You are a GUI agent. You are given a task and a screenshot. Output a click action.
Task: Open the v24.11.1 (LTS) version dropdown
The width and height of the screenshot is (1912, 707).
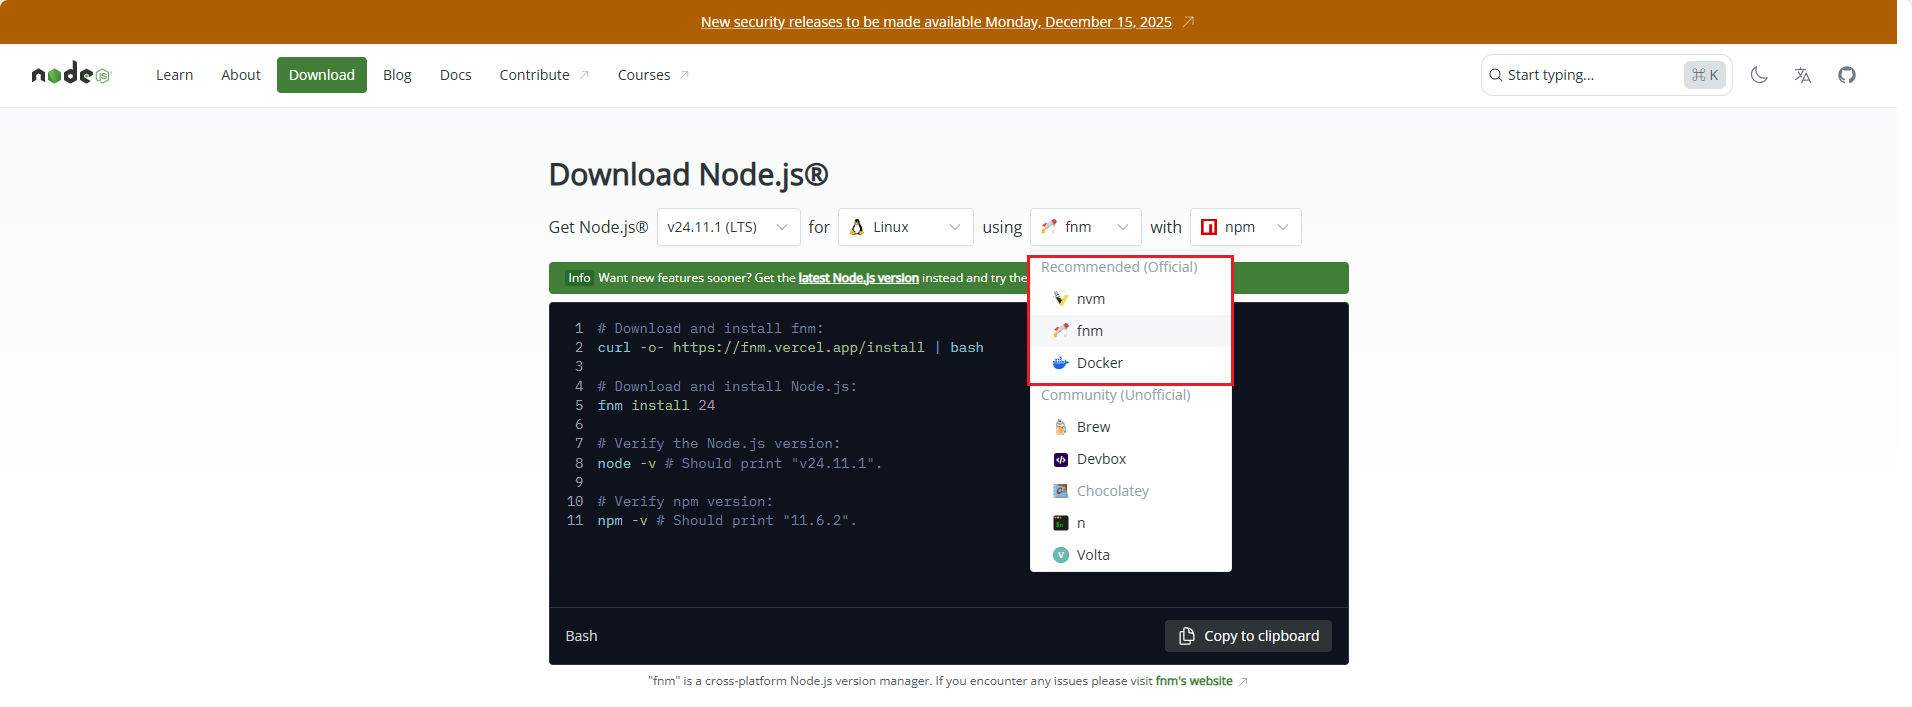click(729, 227)
